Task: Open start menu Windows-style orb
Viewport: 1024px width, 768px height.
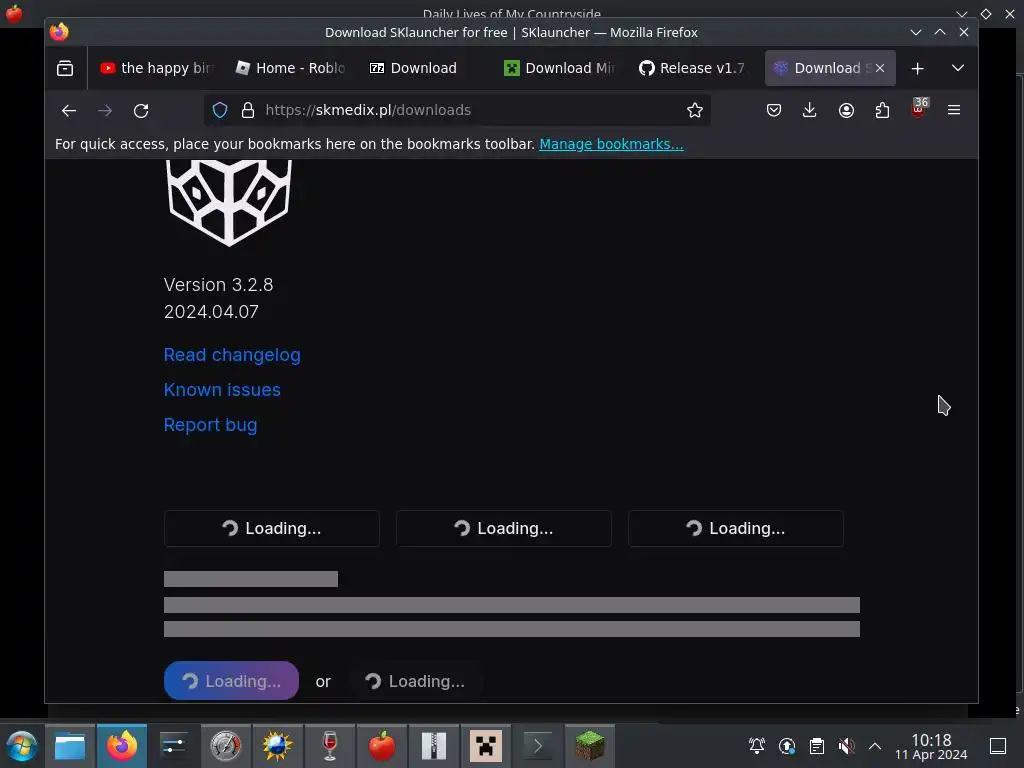Action: (22, 746)
